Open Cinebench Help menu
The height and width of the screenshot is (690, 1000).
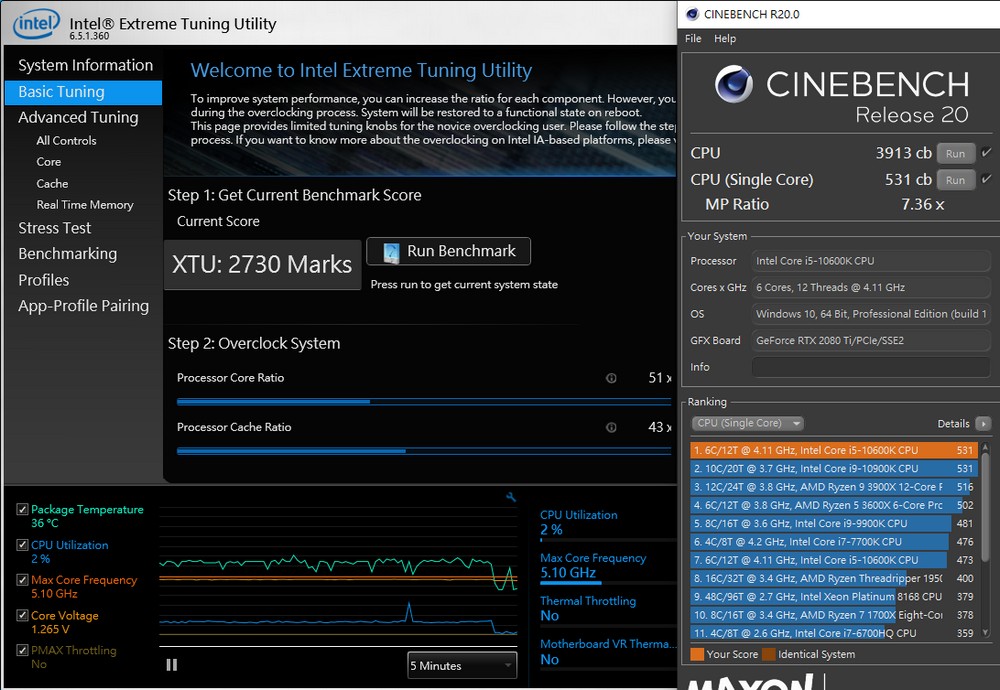[724, 38]
